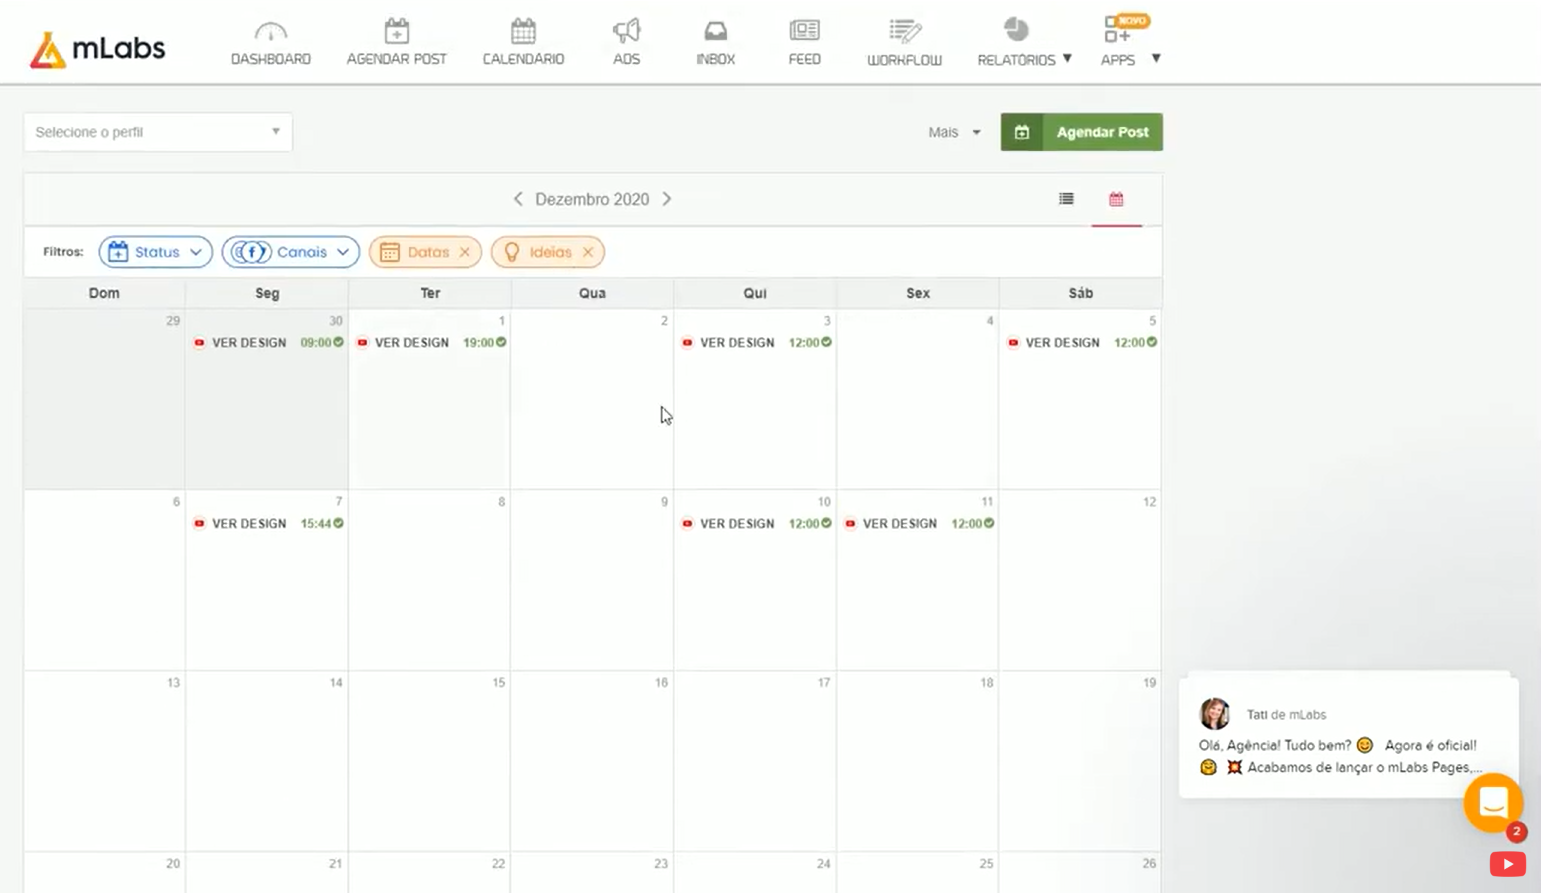Image resolution: width=1541 pixels, height=893 pixels.
Task: Click YouTube icon on Seg 30 post
Action: pos(199,342)
